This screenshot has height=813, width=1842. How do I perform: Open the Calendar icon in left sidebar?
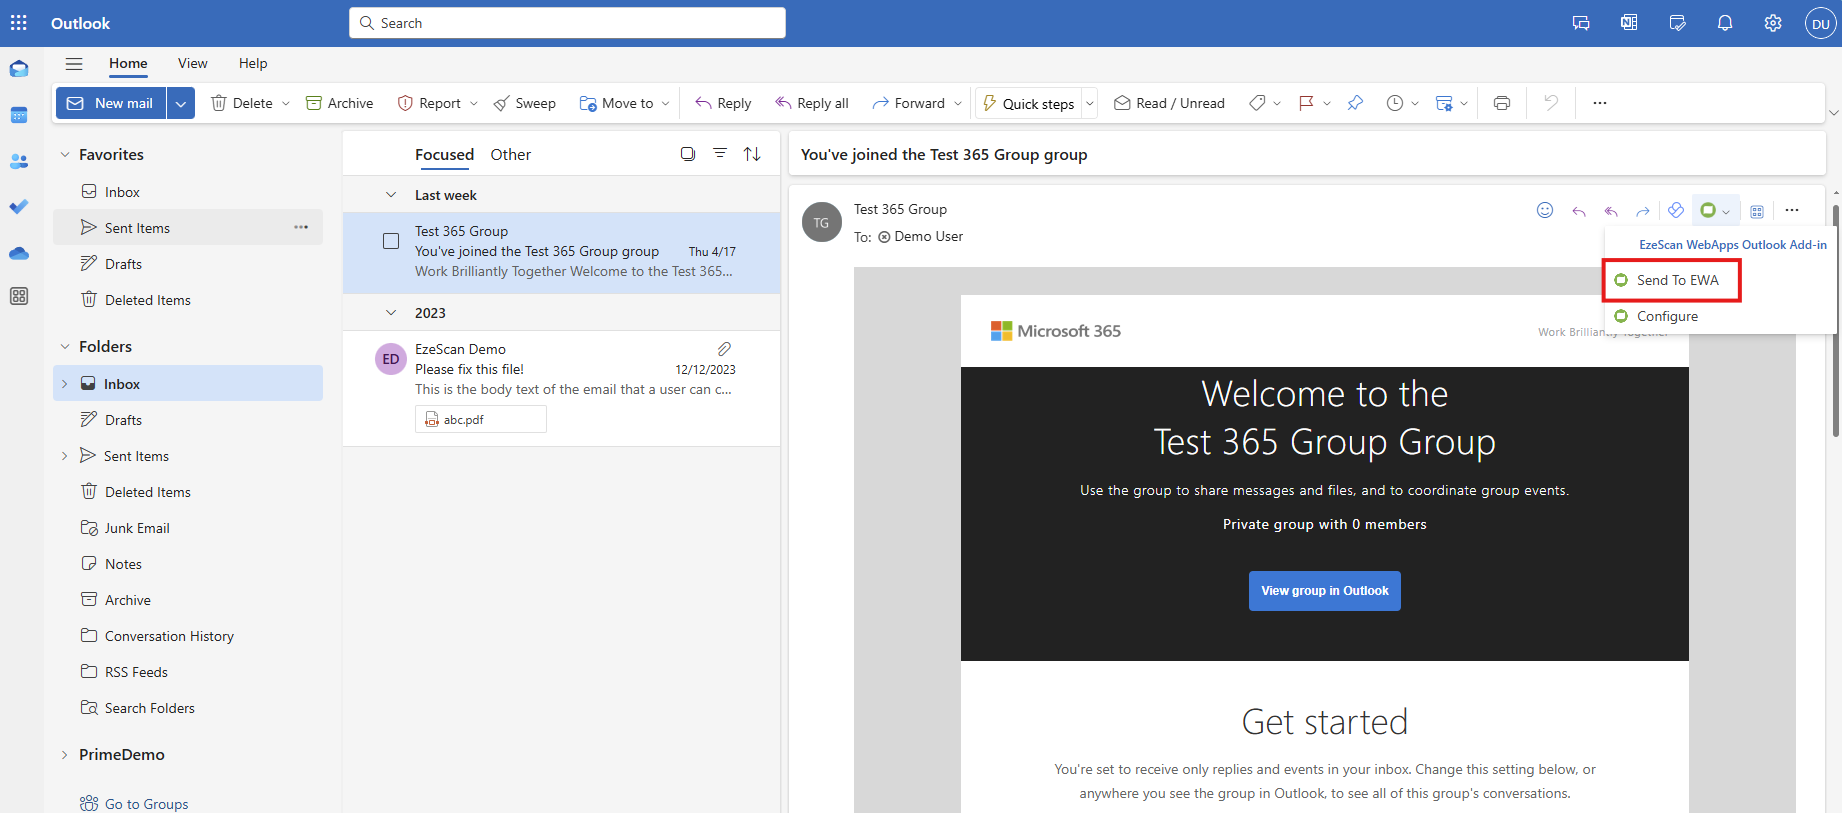pyautogui.click(x=19, y=115)
